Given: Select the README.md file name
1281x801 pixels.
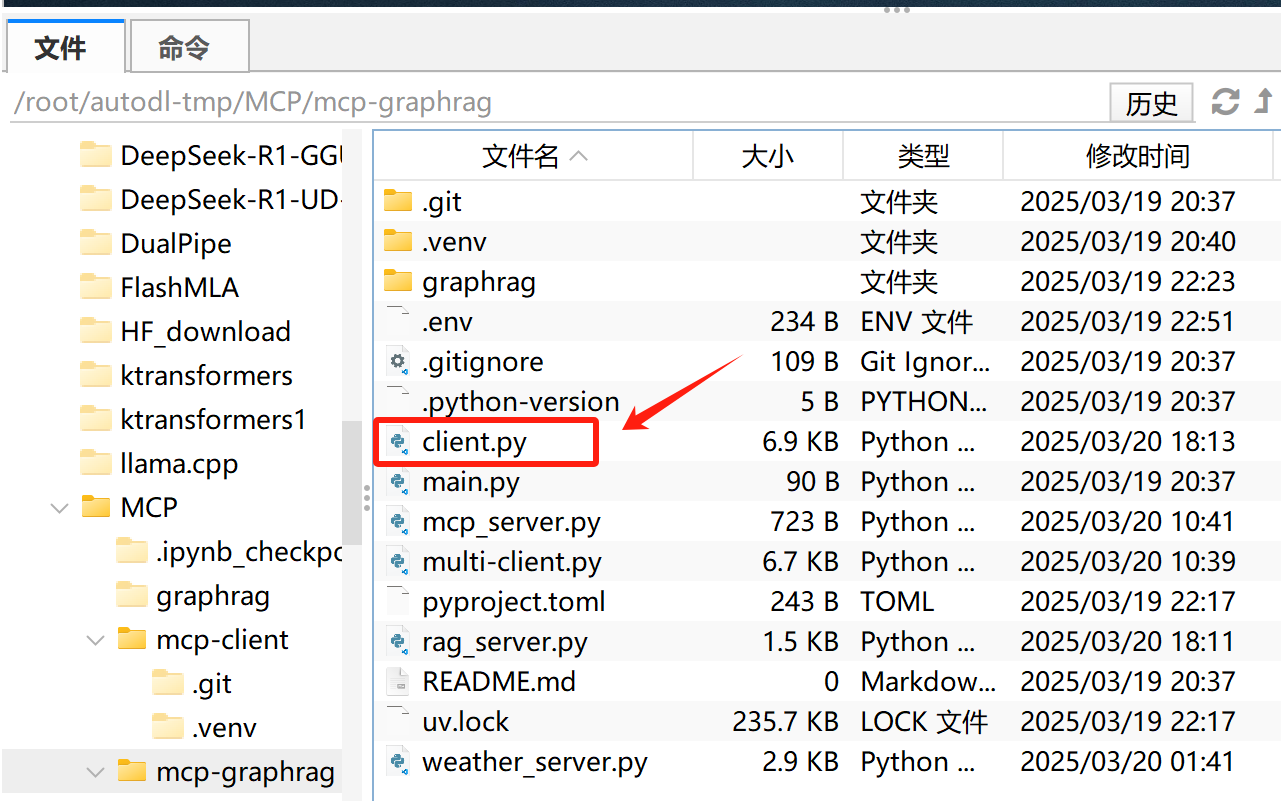Looking at the screenshot, I should [x=499, y=682].
